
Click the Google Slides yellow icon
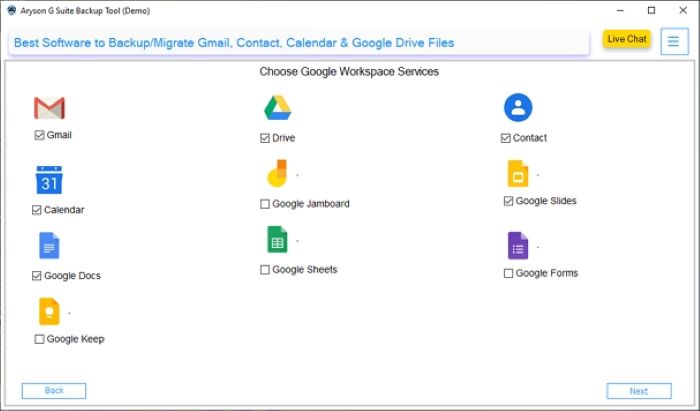tap(518, 174)
